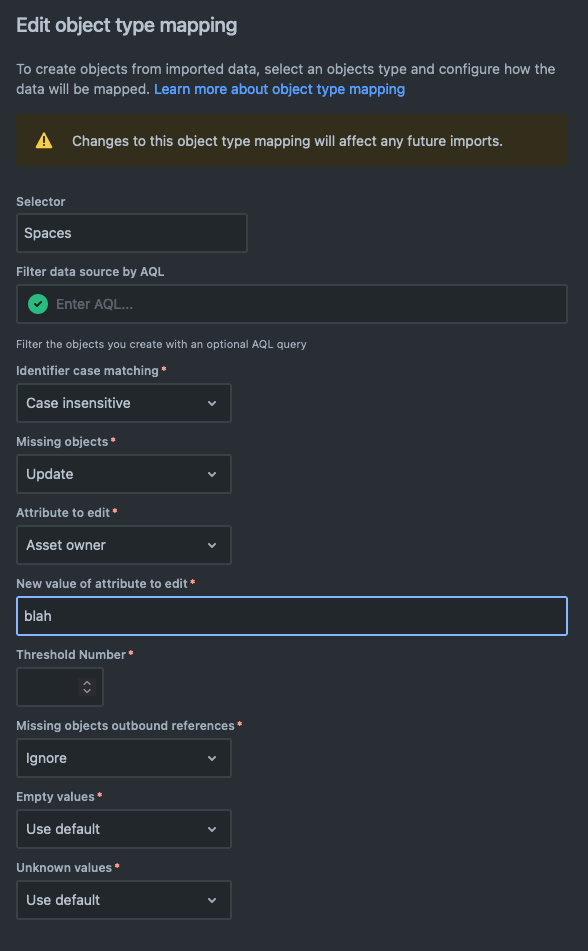Click the Identifier case matching chevron icon
588x951 pixels.
tap(212, 402)
